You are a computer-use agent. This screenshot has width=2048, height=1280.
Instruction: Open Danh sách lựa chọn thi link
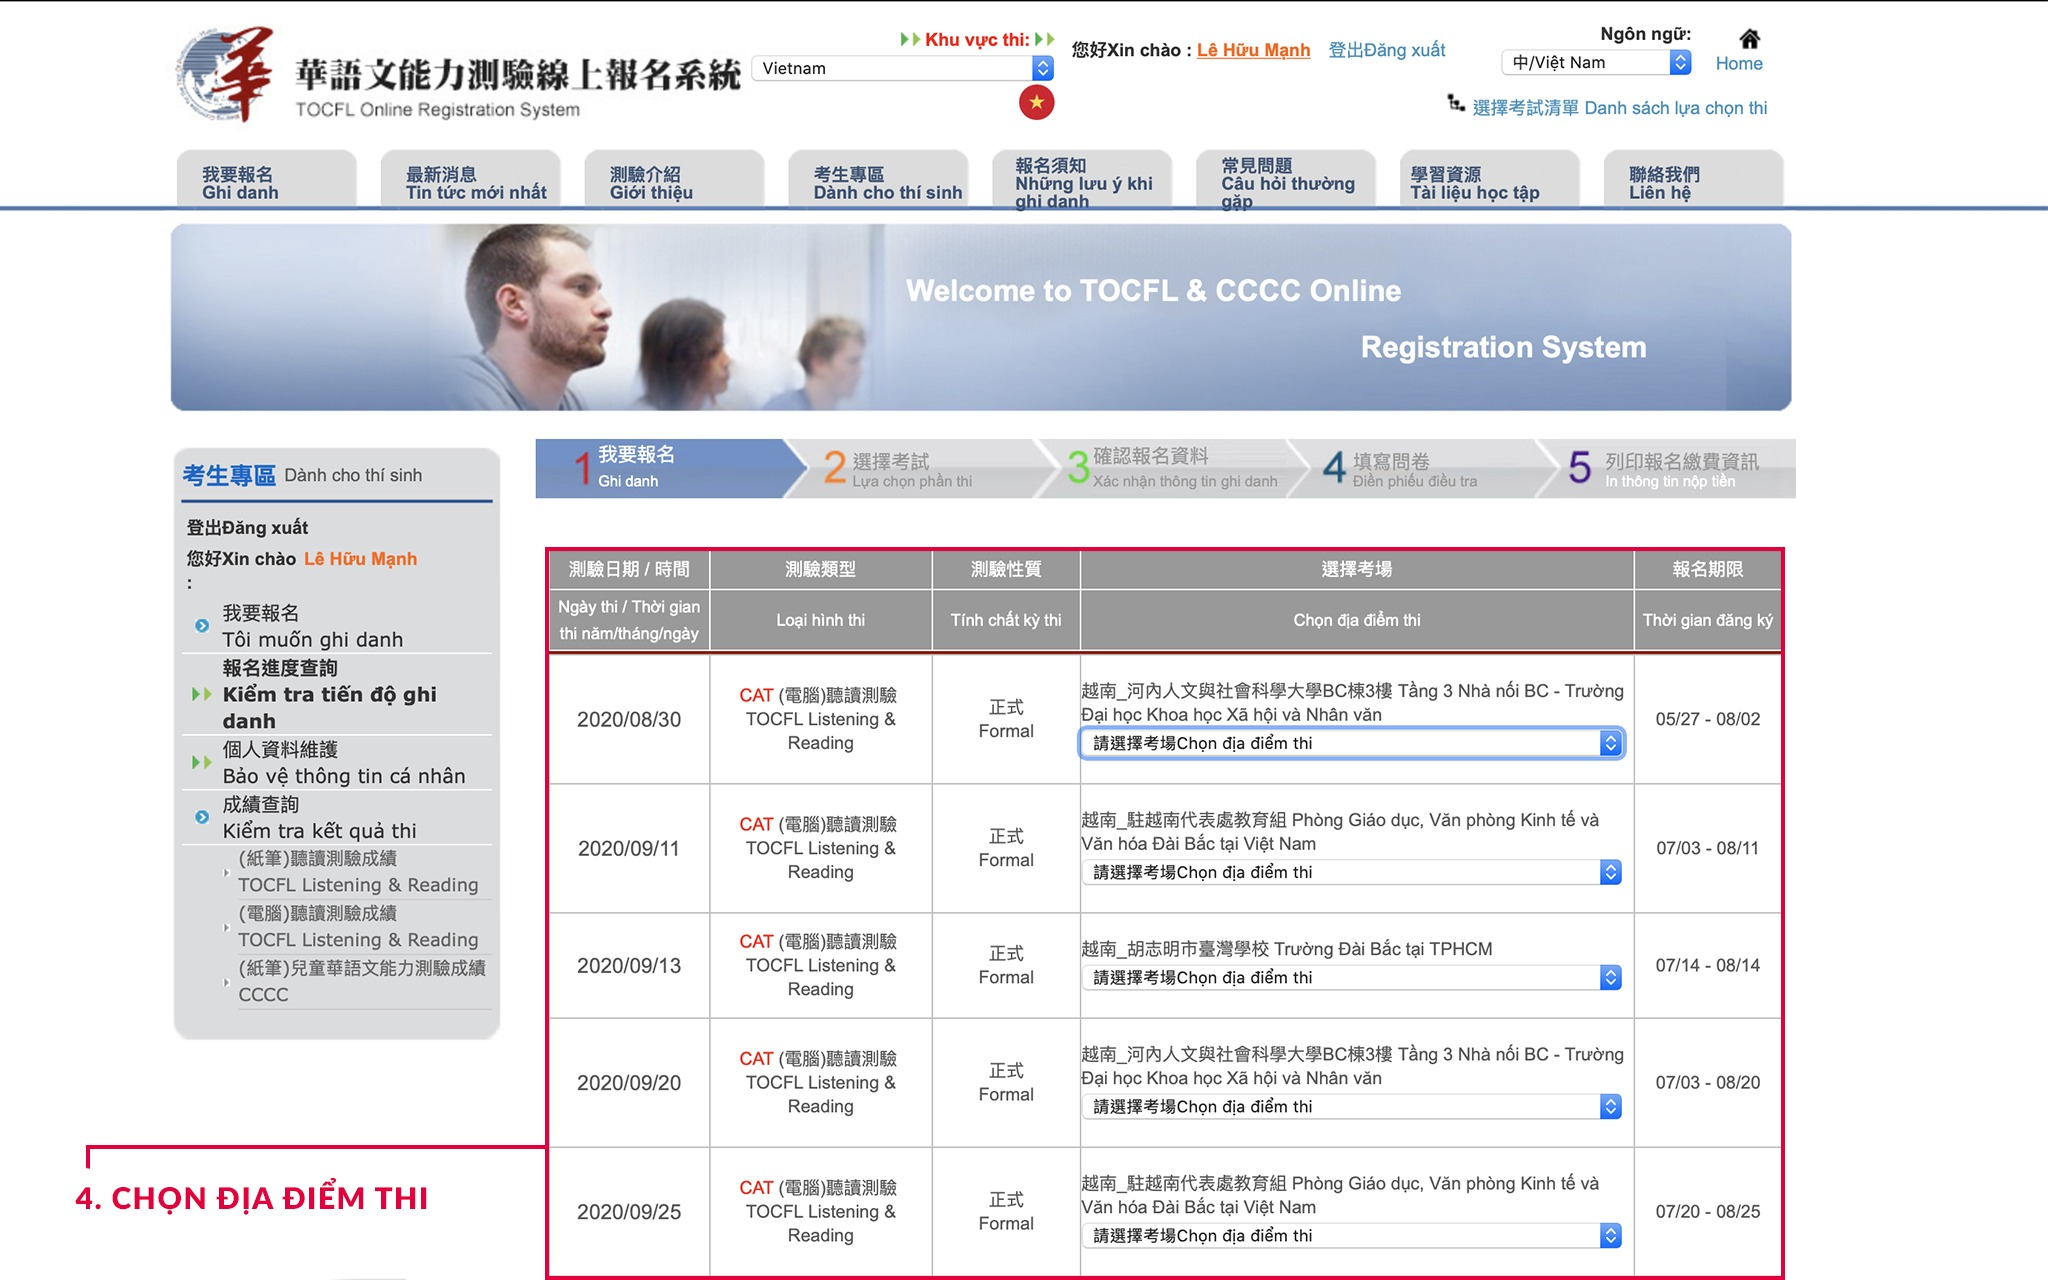(x=1619, y=108)
